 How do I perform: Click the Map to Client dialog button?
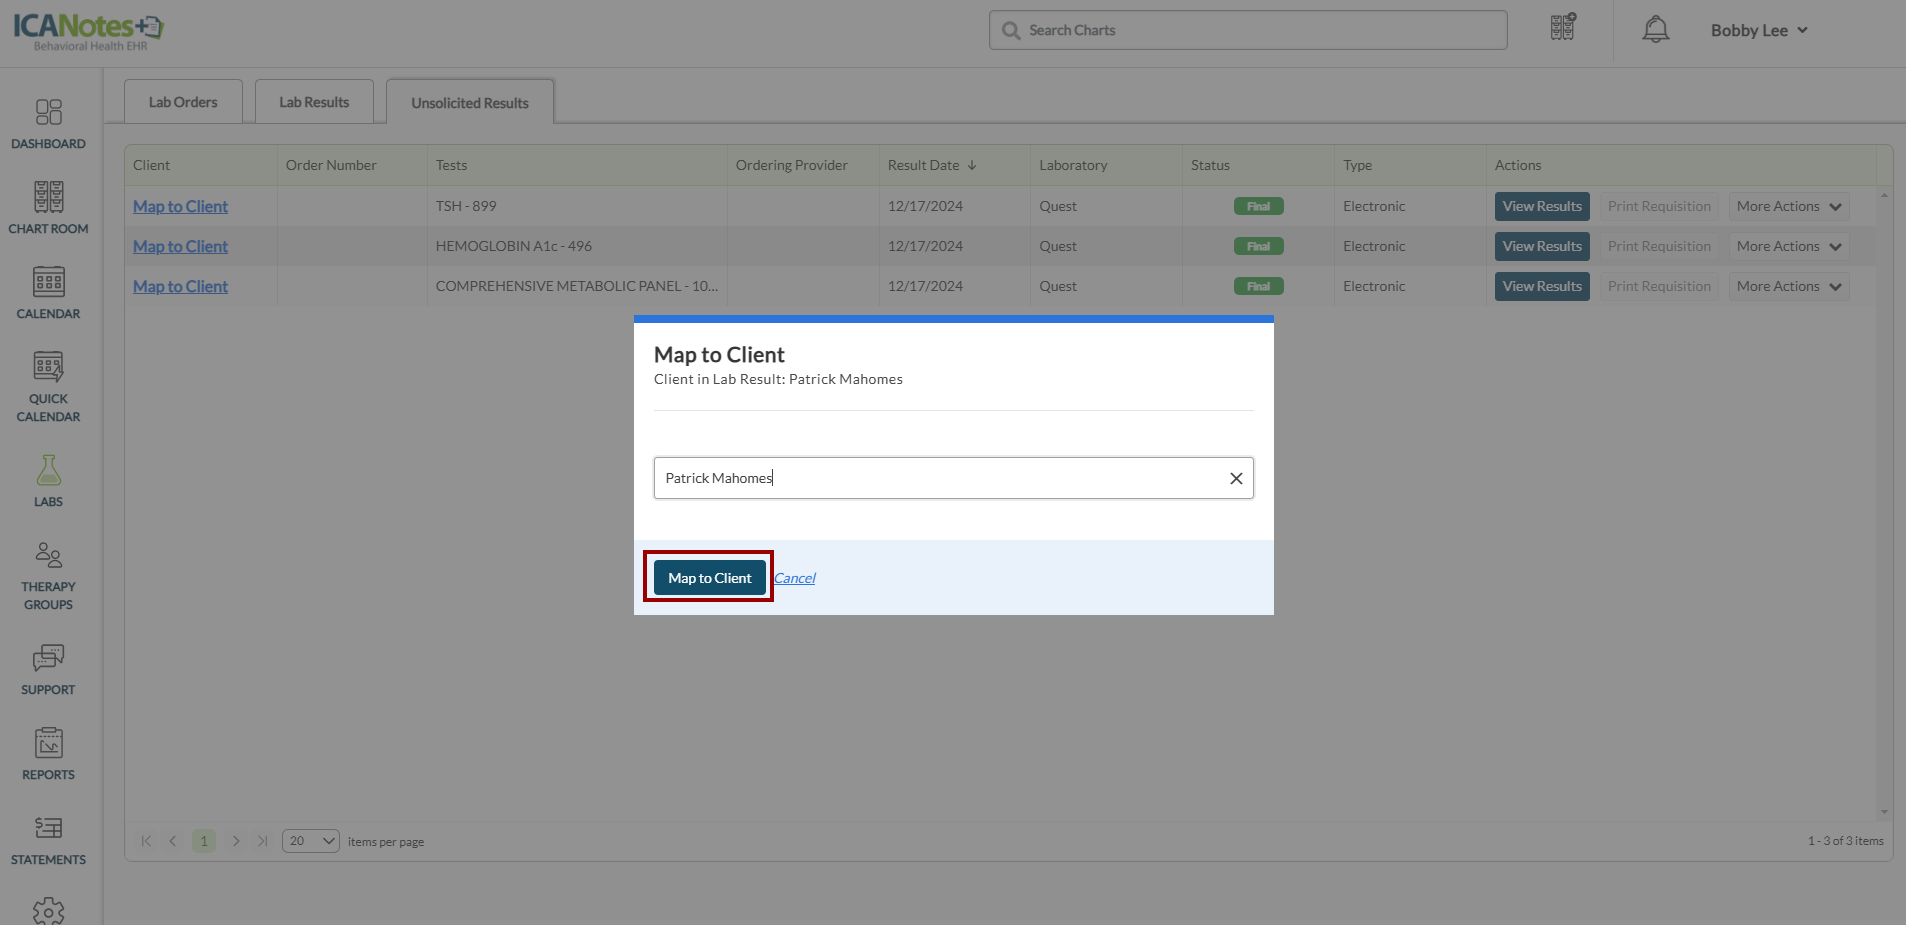[x=709, y=578]
